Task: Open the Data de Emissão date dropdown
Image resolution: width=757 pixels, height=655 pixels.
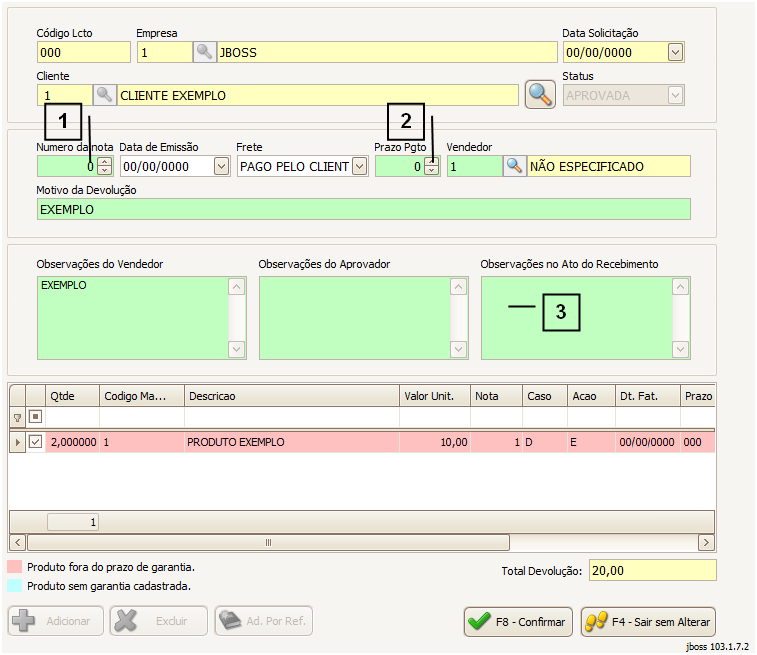Action: [221, 166]
